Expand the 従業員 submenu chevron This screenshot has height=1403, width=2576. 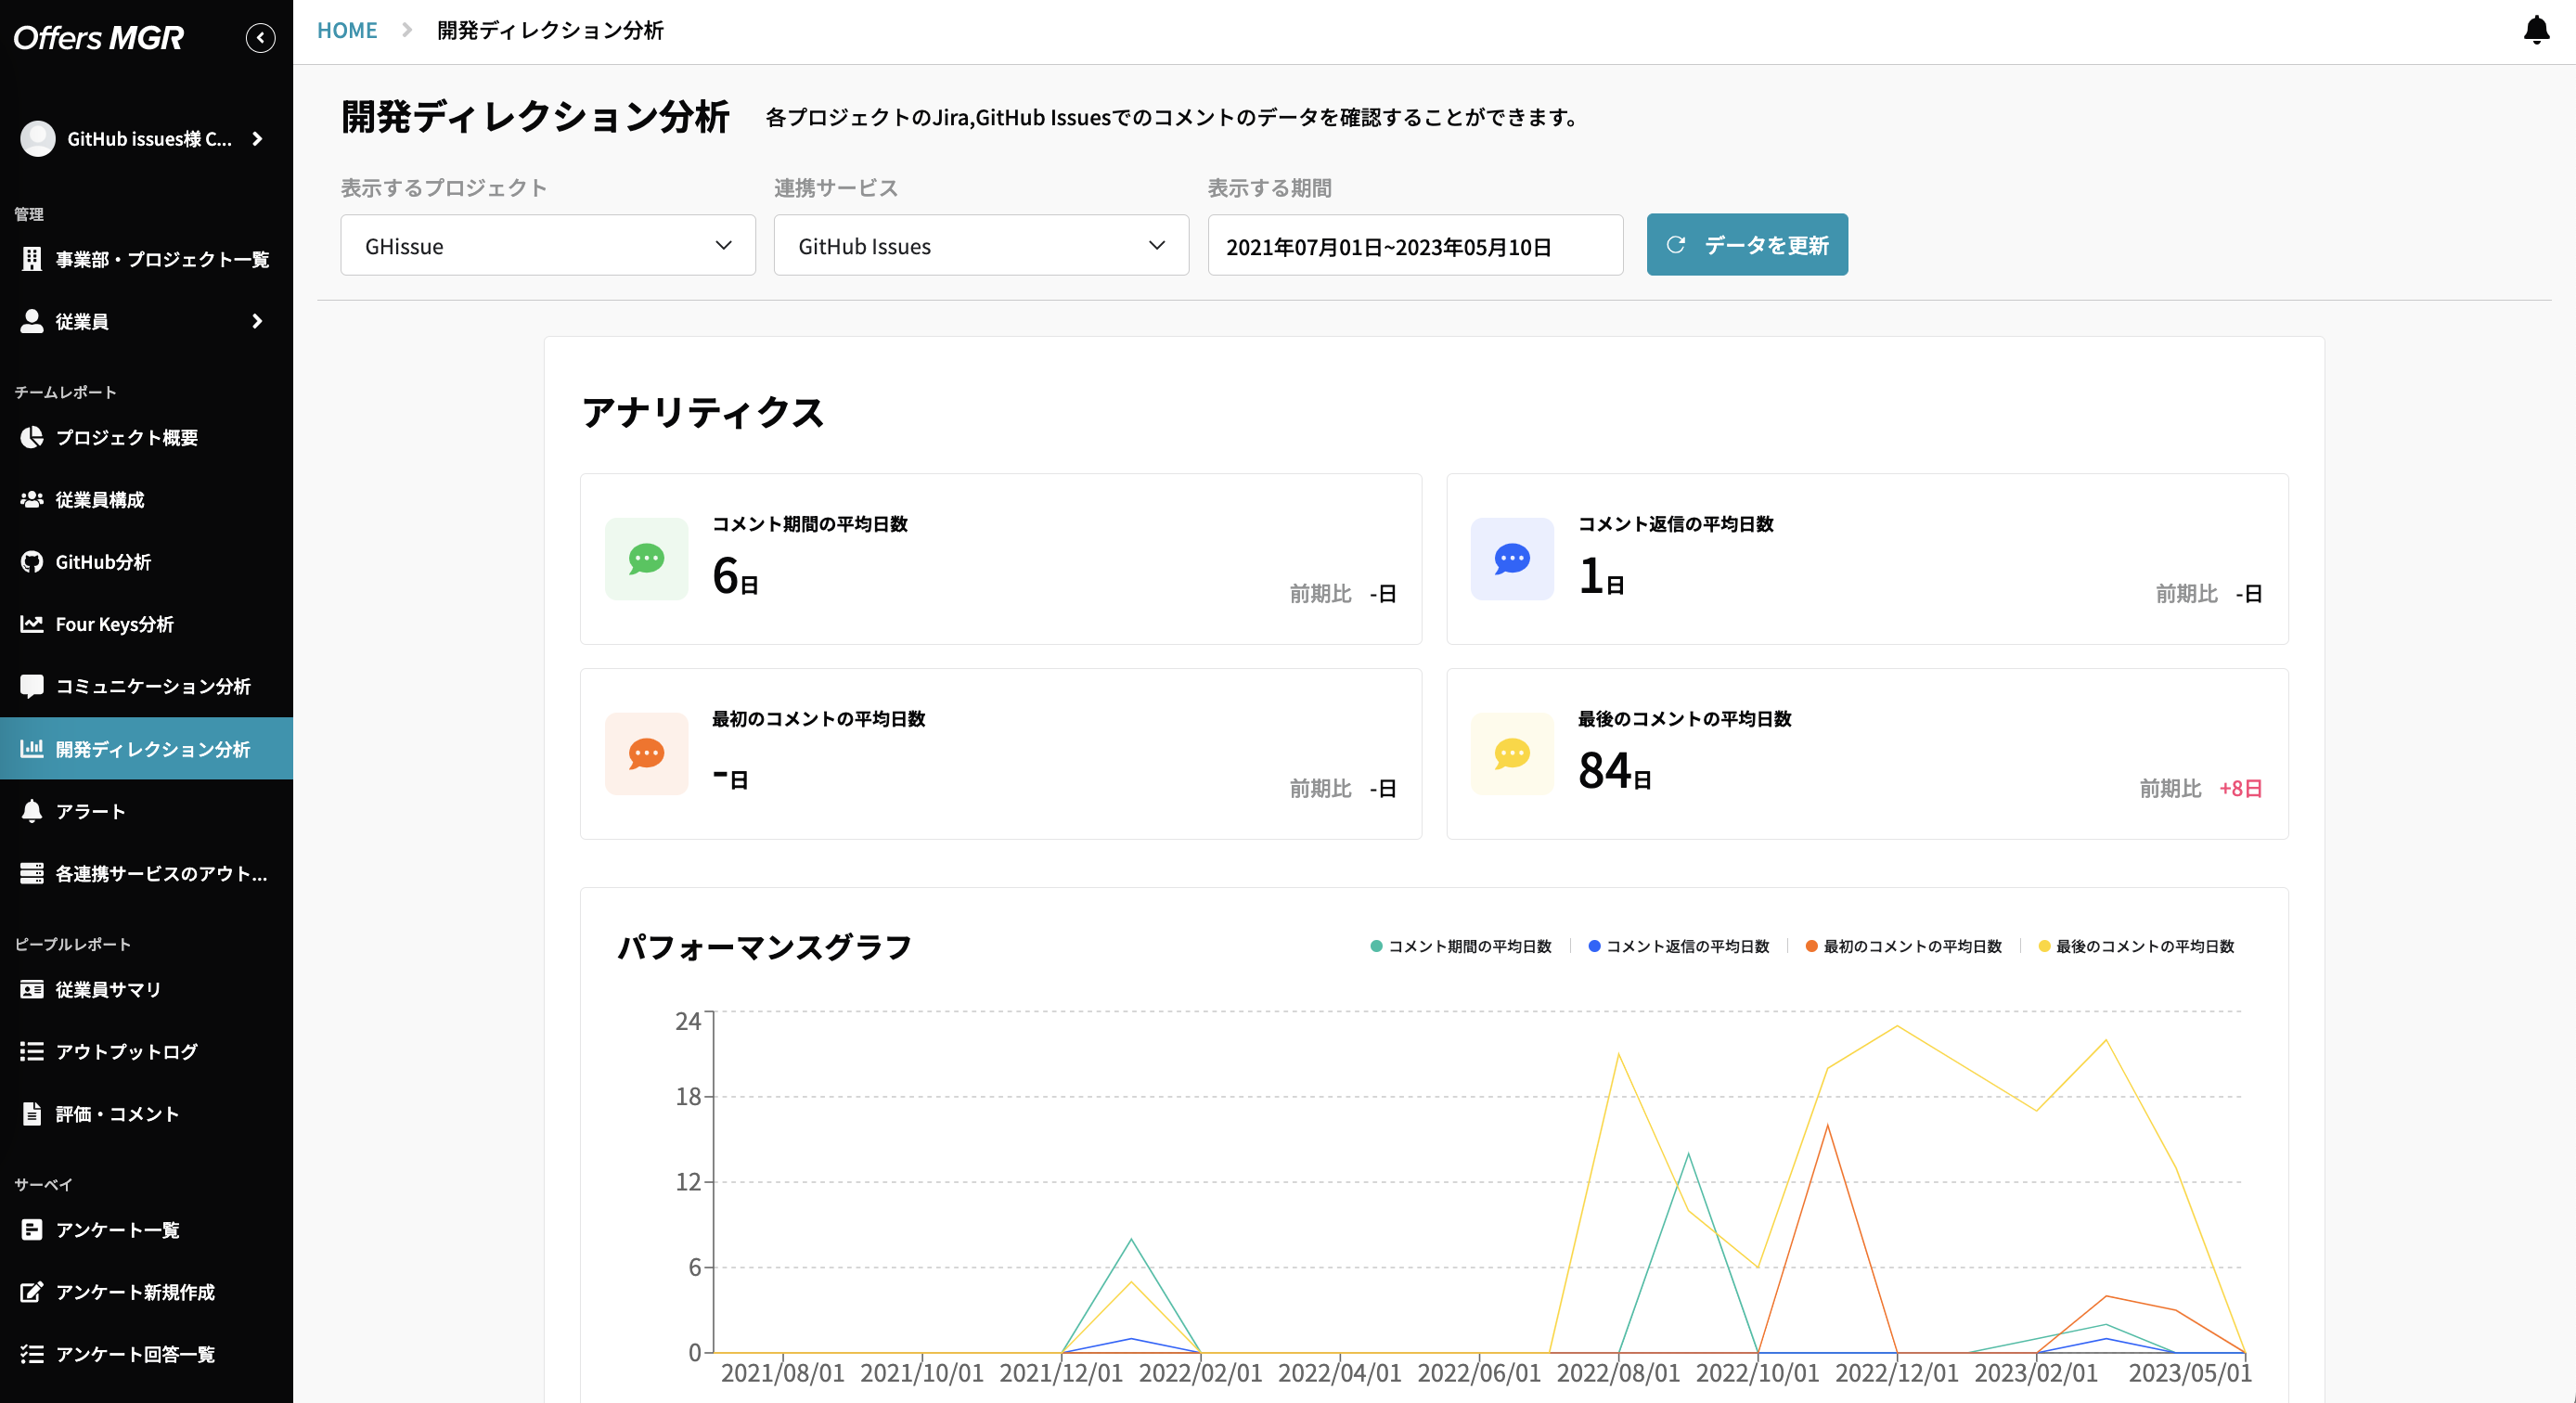(x=257, y=321)
